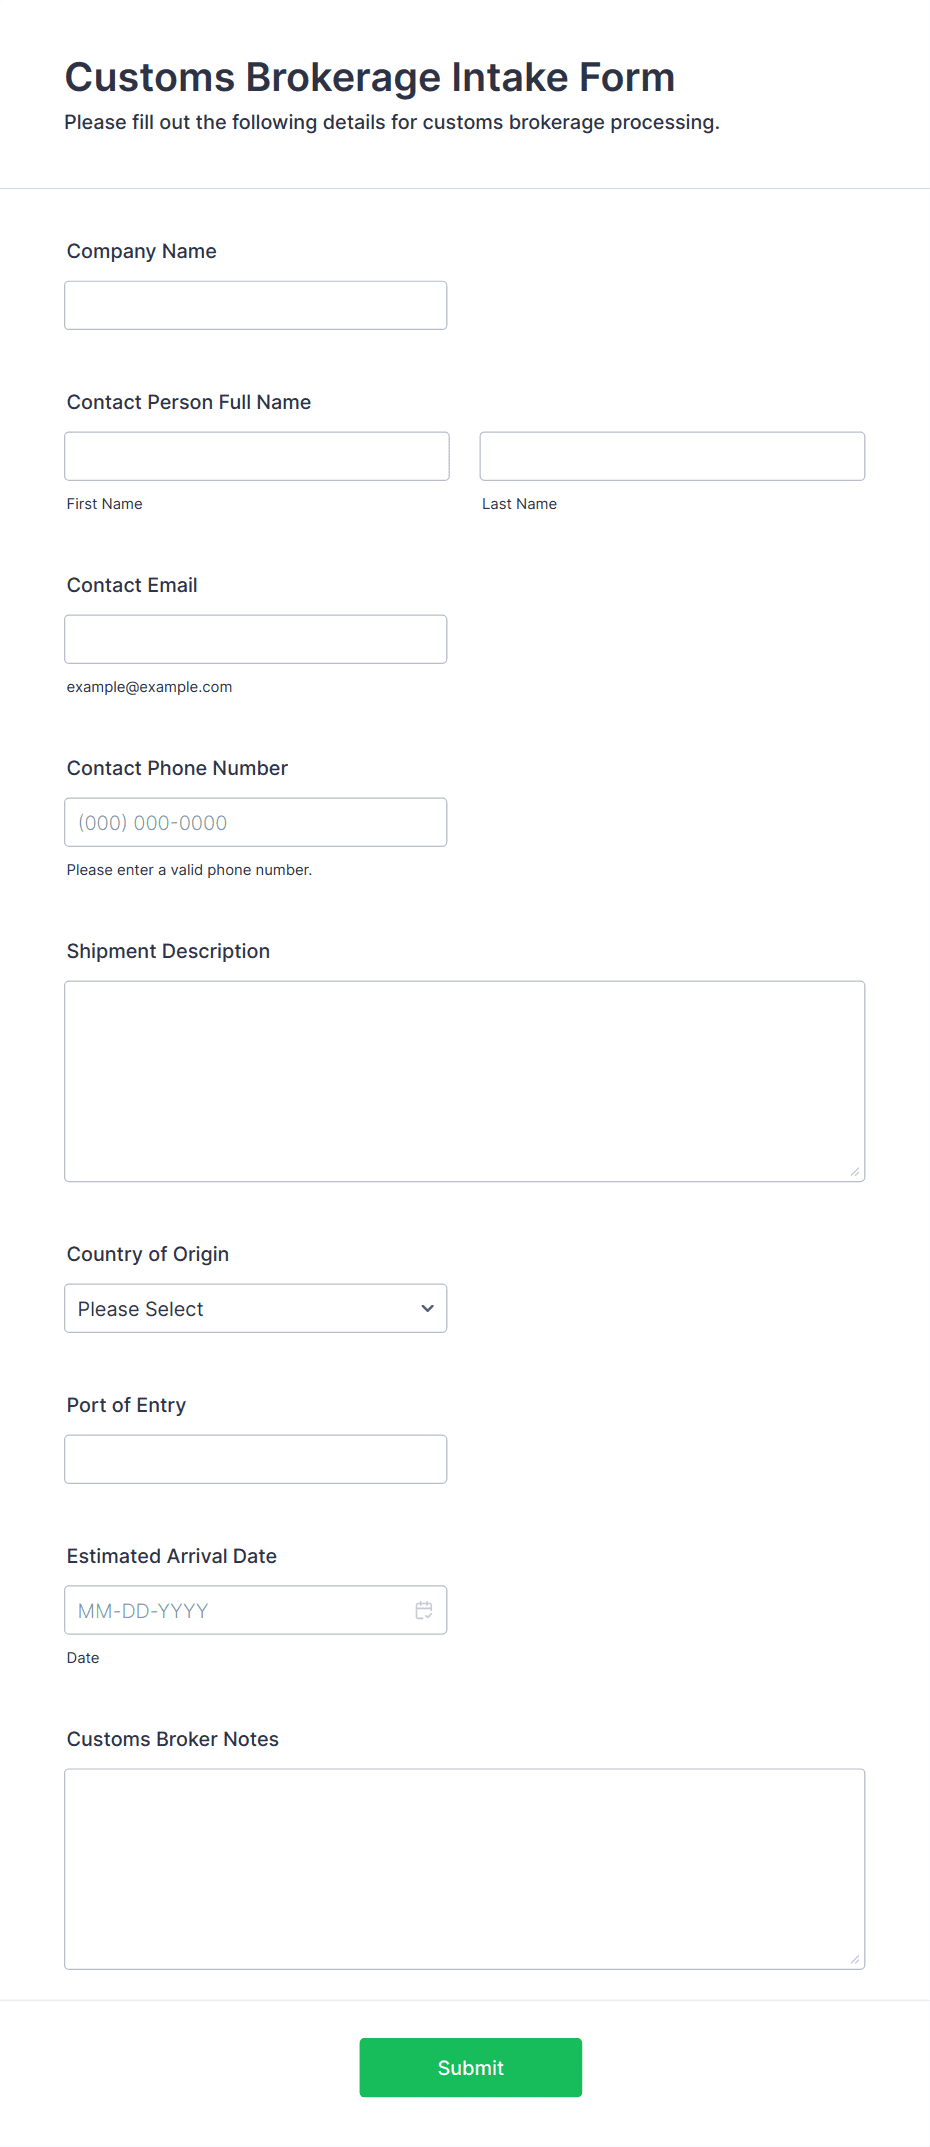
Task: Click the Company Name label
Action: pyautogui.click(x=142, y=251)
